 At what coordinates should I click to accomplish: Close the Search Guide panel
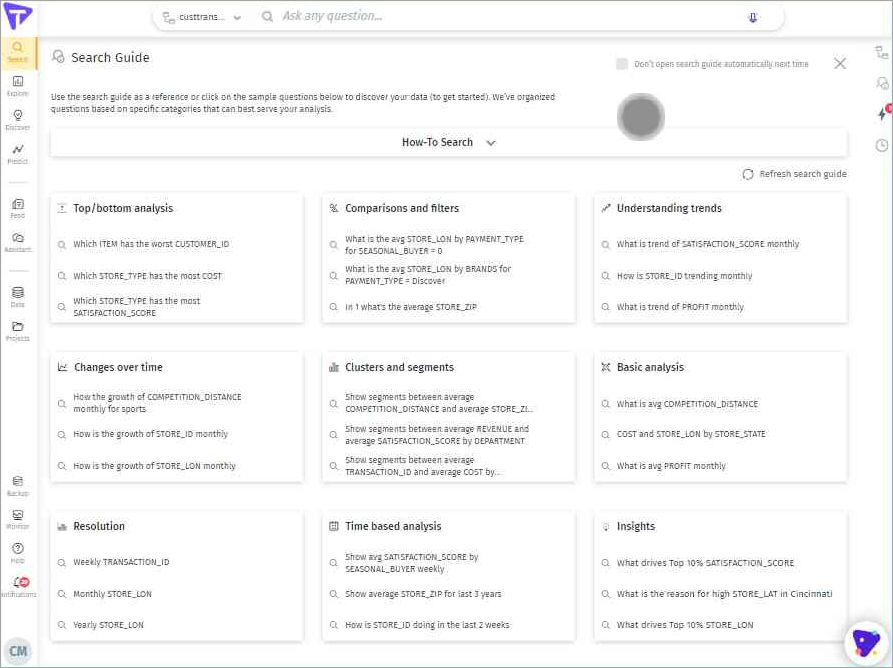839,63
